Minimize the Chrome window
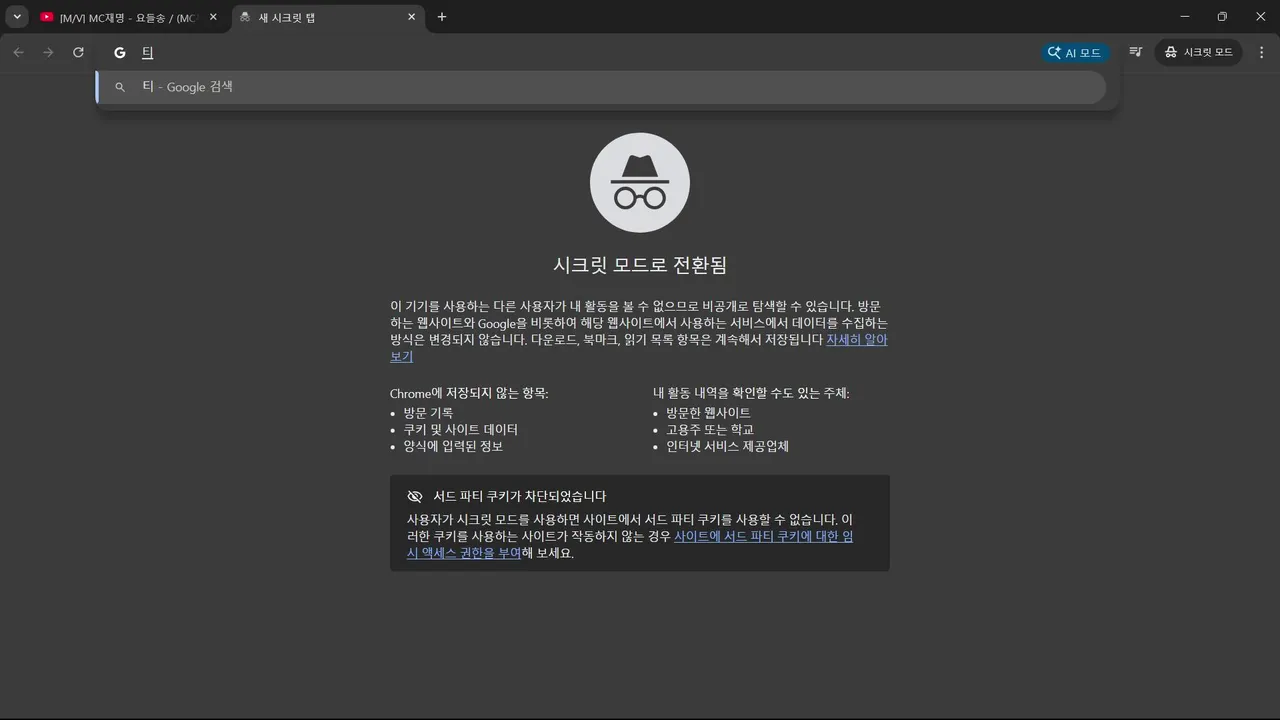1280x720 pixels. [1185, 17]
